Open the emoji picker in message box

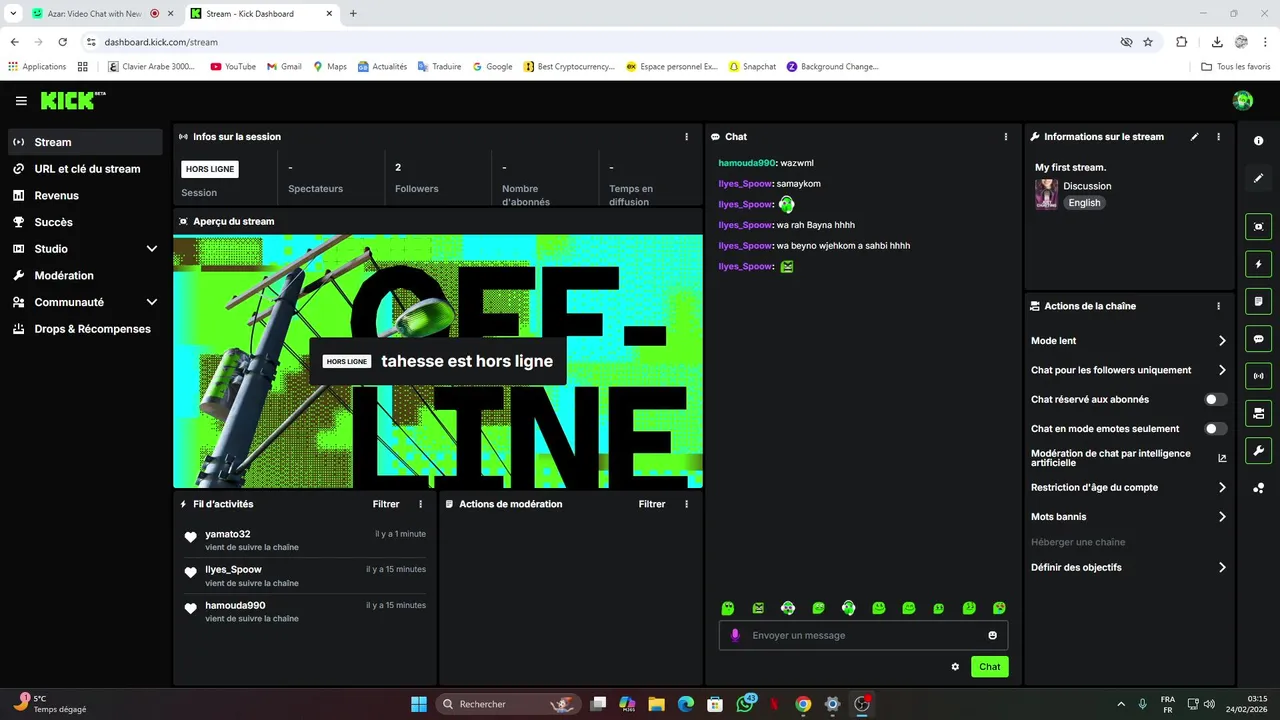pyautogui.click(x=993, y=635)
